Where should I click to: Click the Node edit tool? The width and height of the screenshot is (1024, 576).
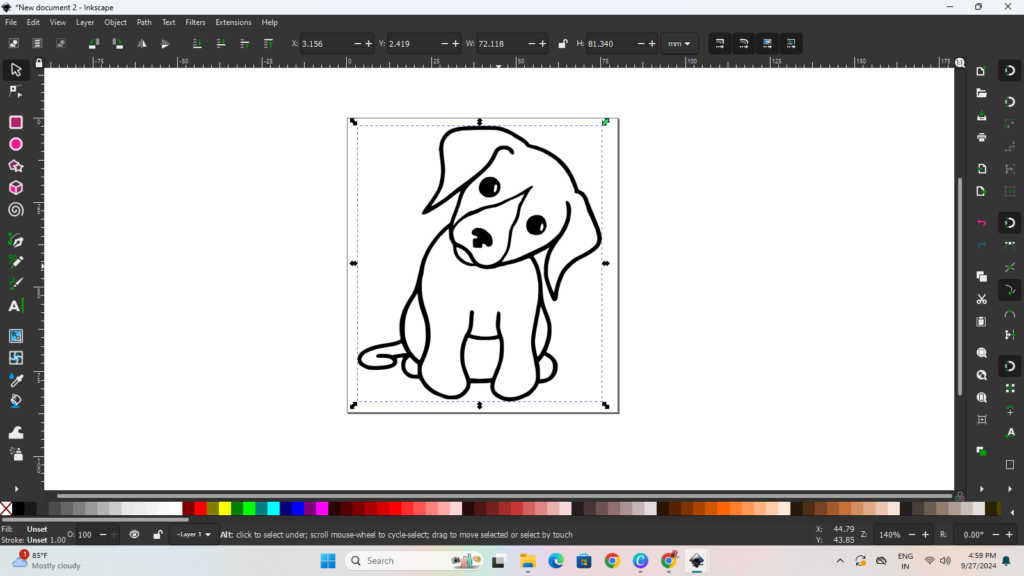pos(16,92)
